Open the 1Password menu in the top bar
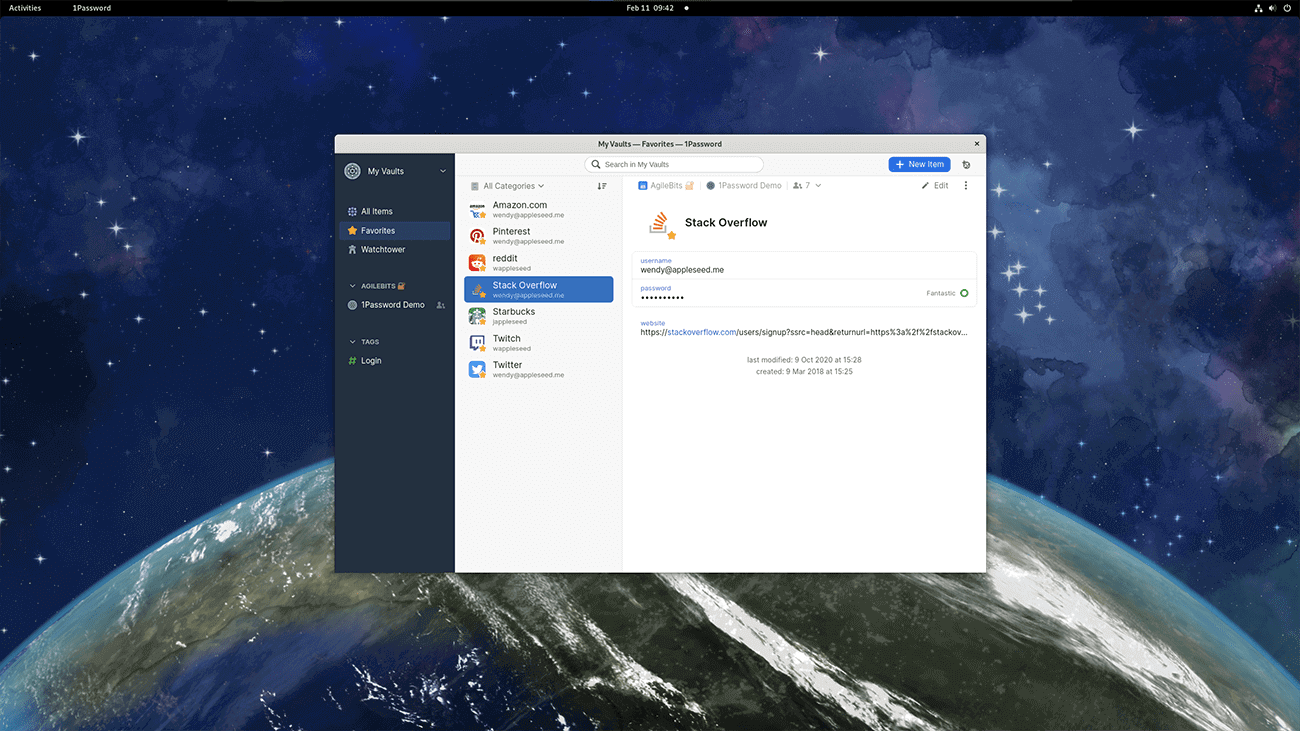The image size is (1300, 731). tap(91, 8)
